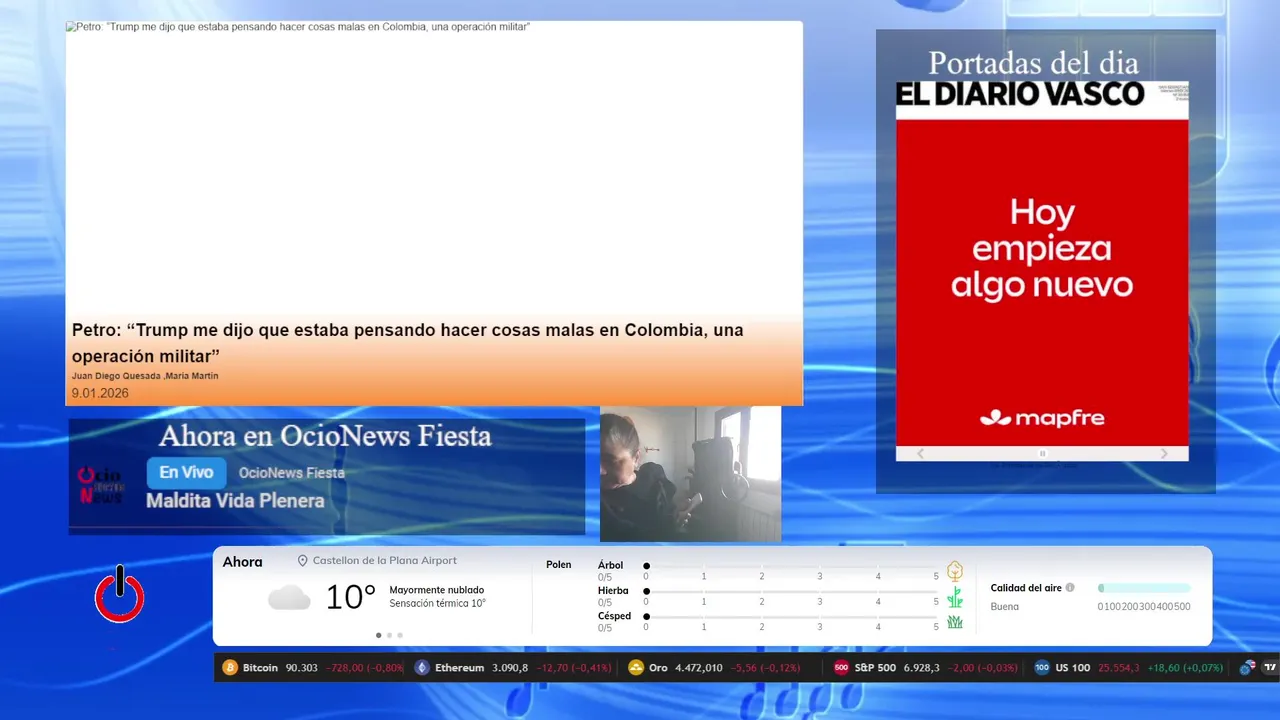The width and height of the screenshot is (1280, 720).
Task: Click the S&P 500 value 6.928,3
Action: pos(922,668)
